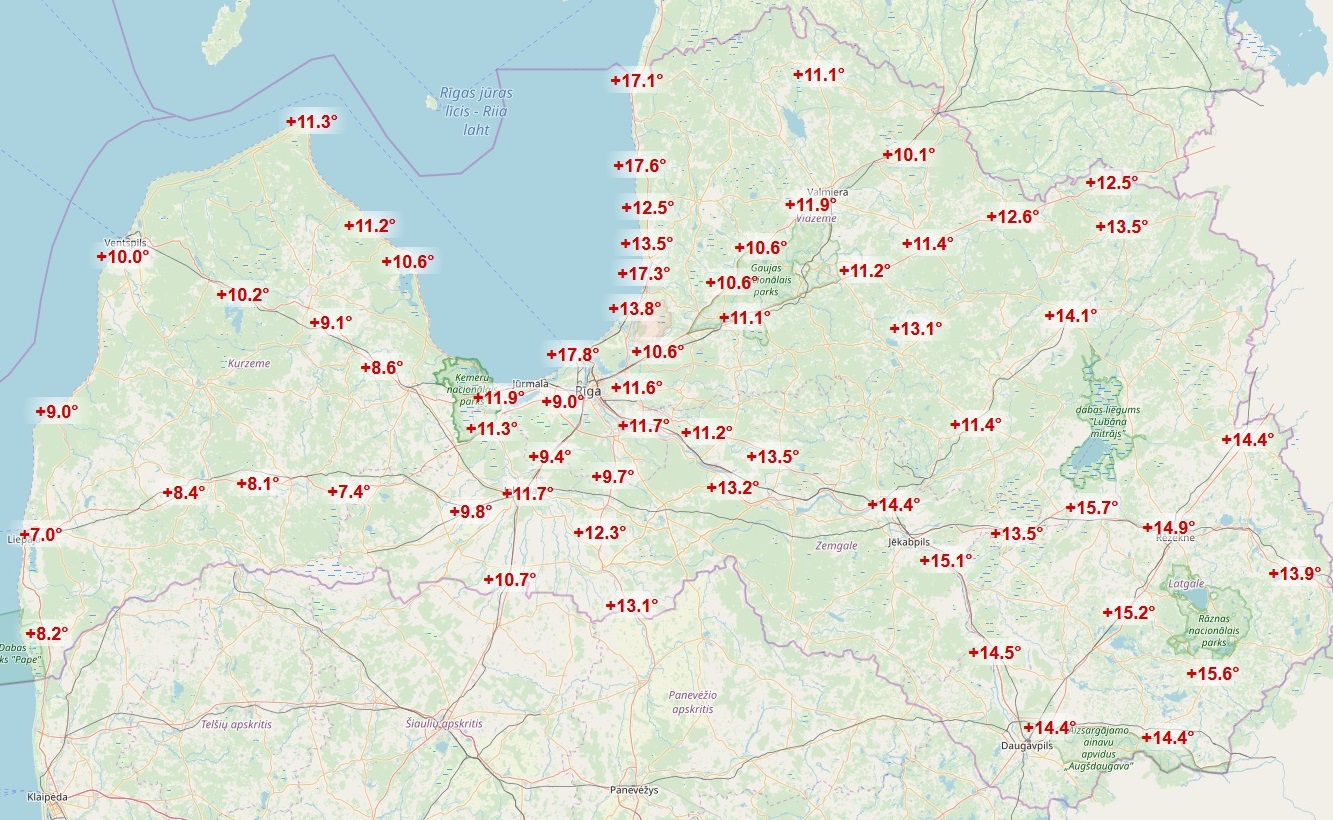Select the +15.1° temperature reading

(946, 561)
